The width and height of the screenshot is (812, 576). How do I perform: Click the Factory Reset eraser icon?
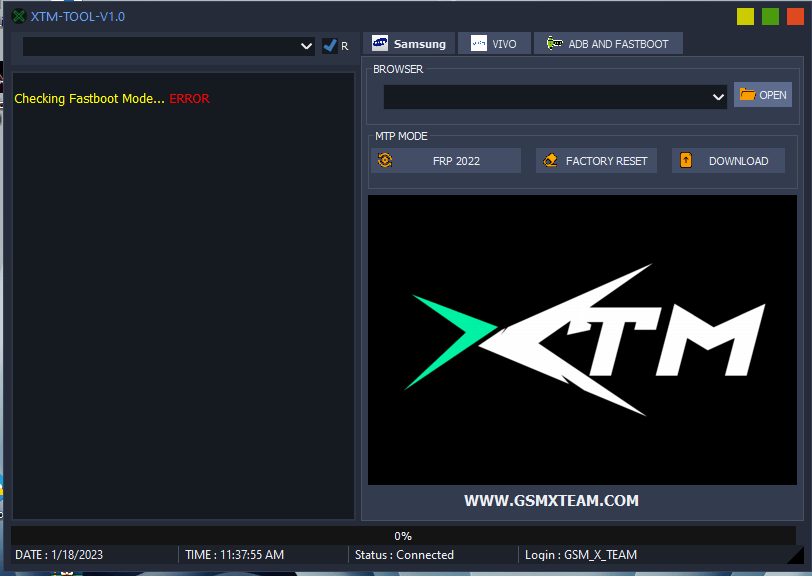click(550, 160)
